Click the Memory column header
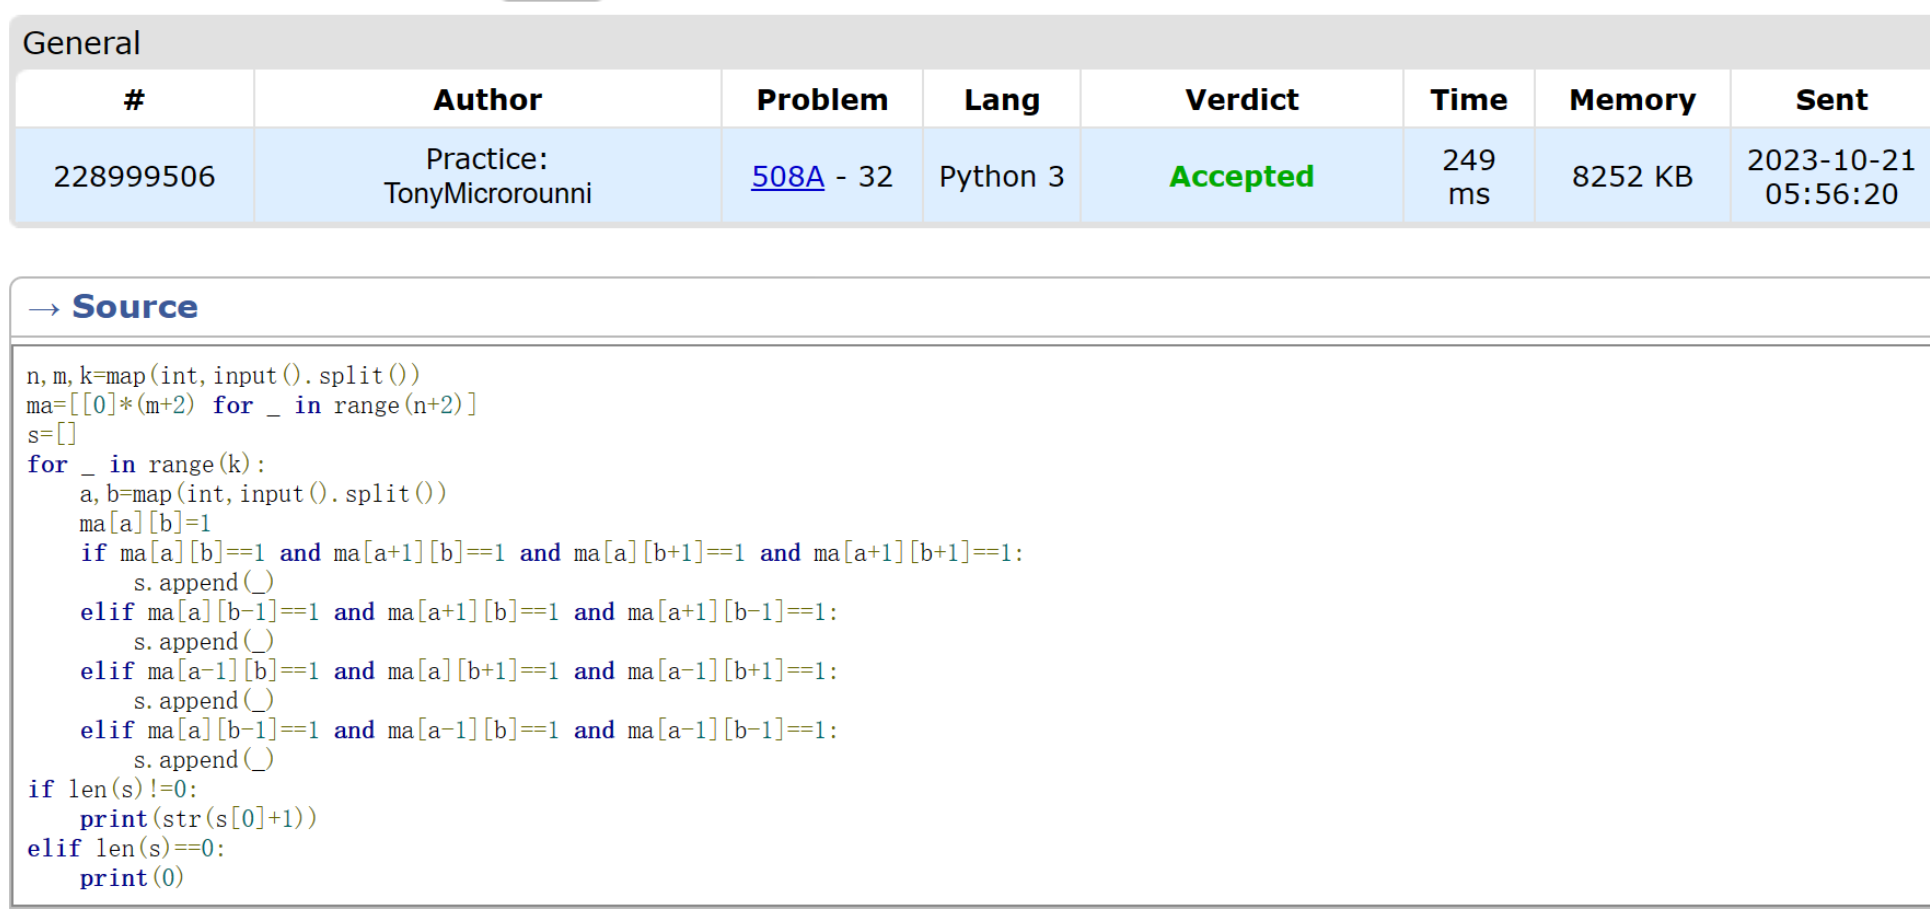Viewport: 1930px width, 918px height. 1632,99
